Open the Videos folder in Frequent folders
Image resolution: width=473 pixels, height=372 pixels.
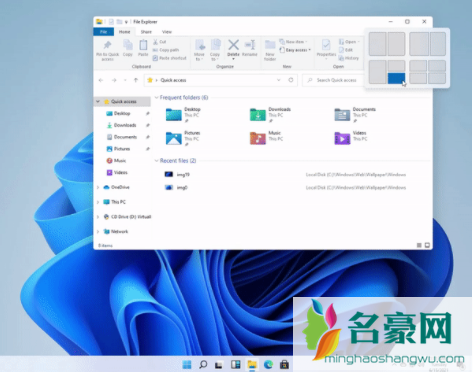pyautogui.click(x=351, y=138)
